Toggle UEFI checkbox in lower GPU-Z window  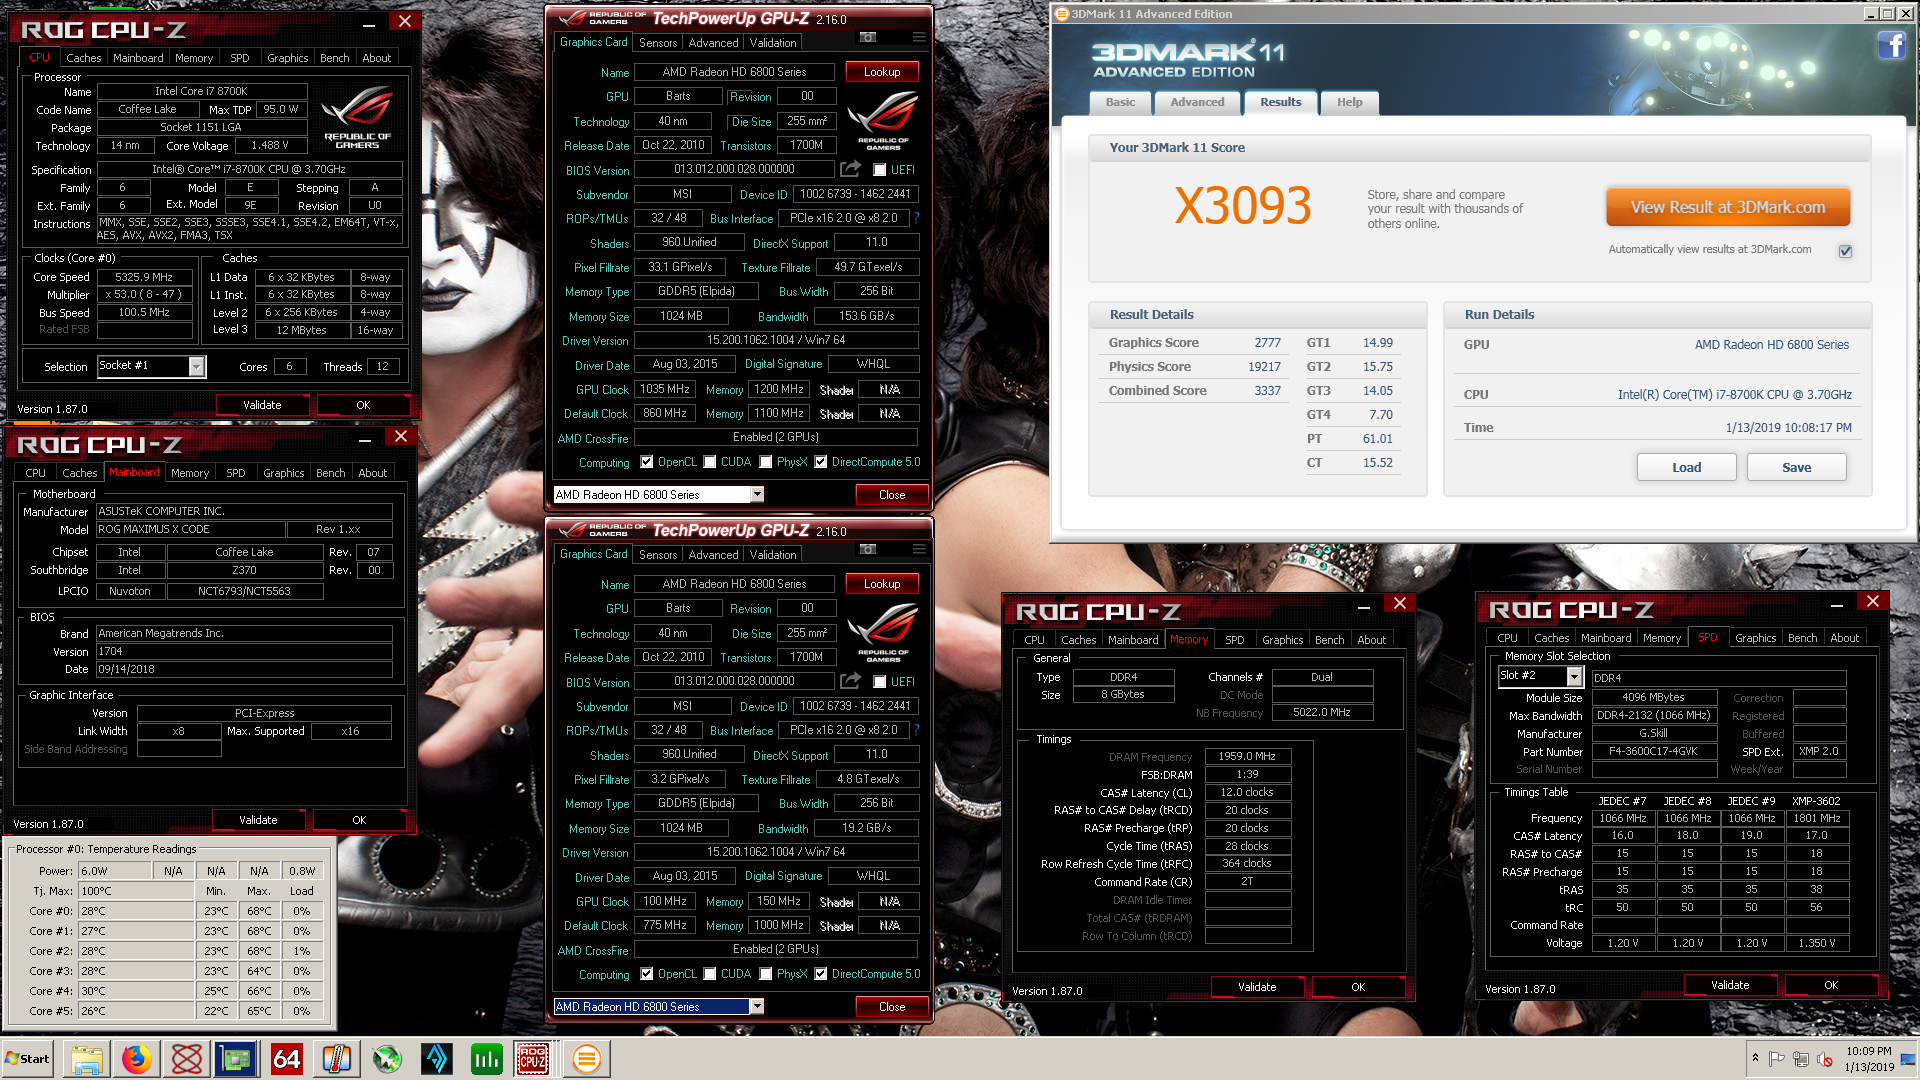pyautogui.click(x=880, y=682)
